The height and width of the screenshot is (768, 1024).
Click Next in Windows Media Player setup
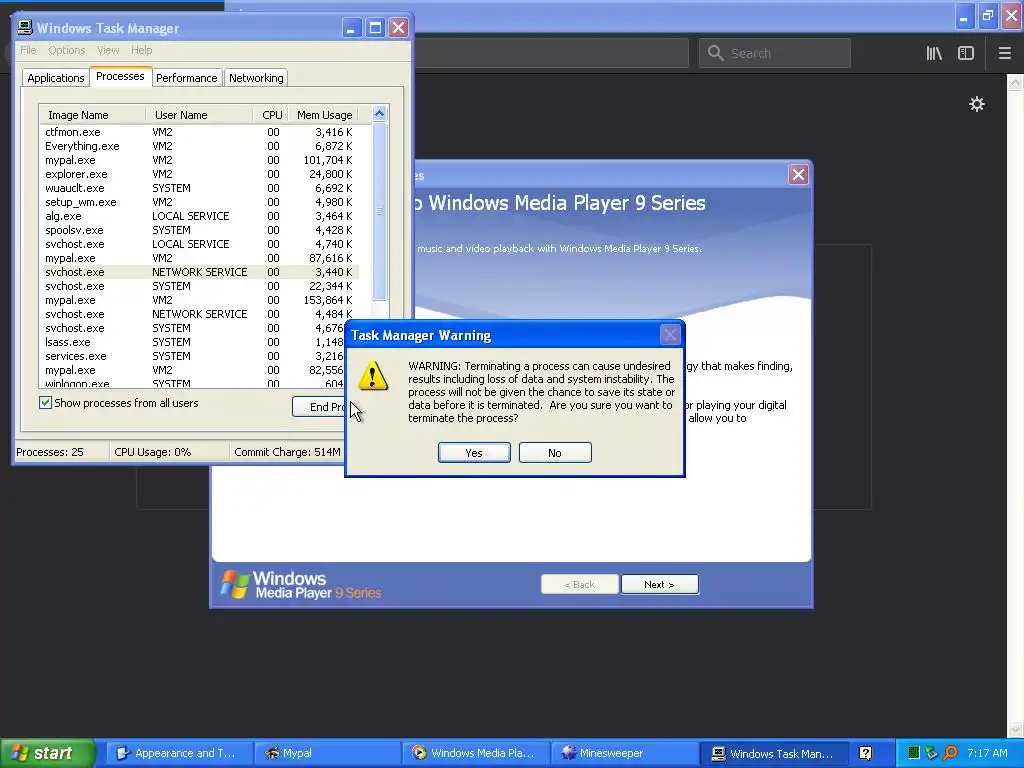[x=660, y=584]
